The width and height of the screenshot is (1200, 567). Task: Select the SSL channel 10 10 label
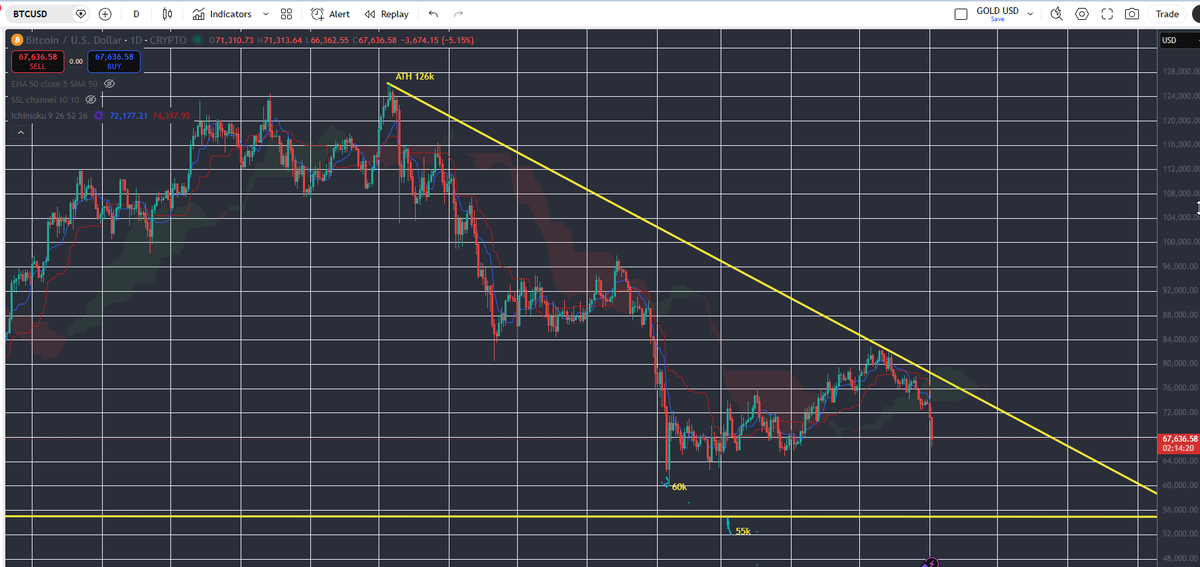click(45, 100)
